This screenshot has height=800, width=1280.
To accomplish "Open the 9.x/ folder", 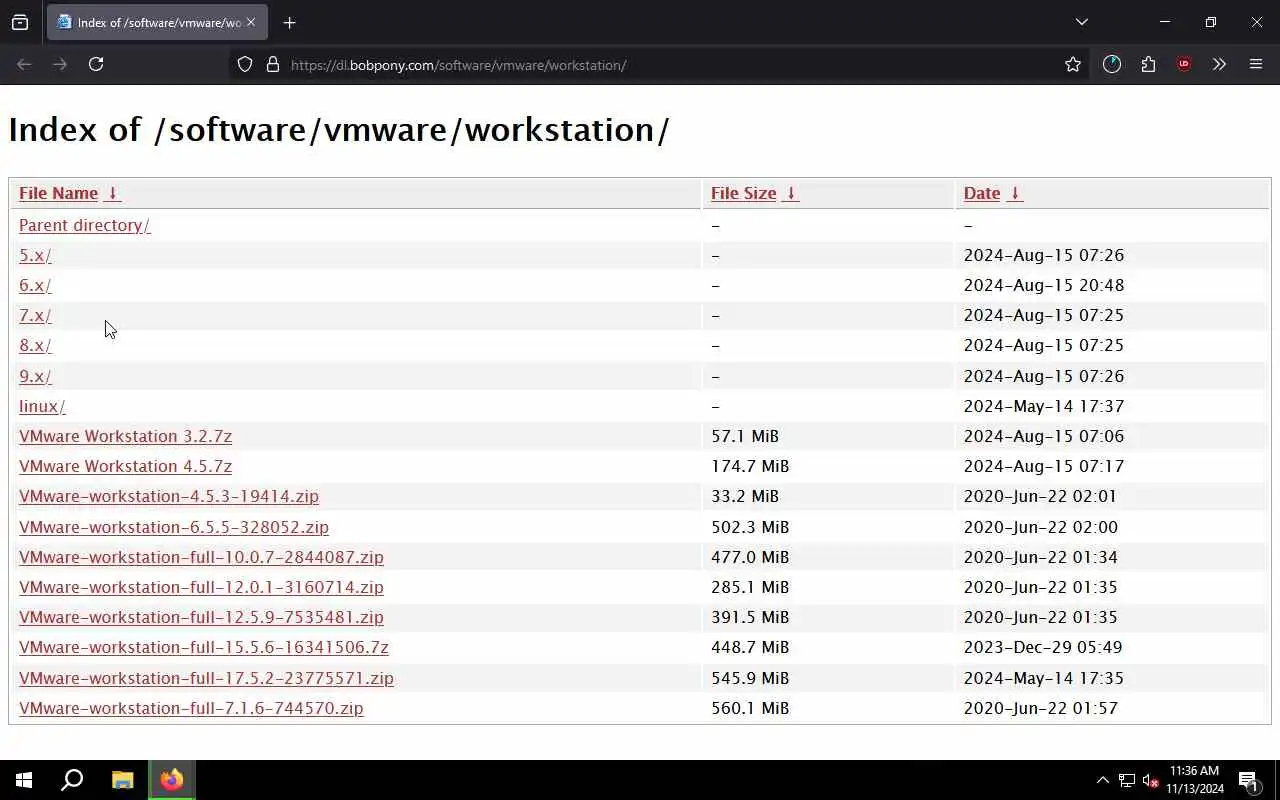I will (35, 376).
